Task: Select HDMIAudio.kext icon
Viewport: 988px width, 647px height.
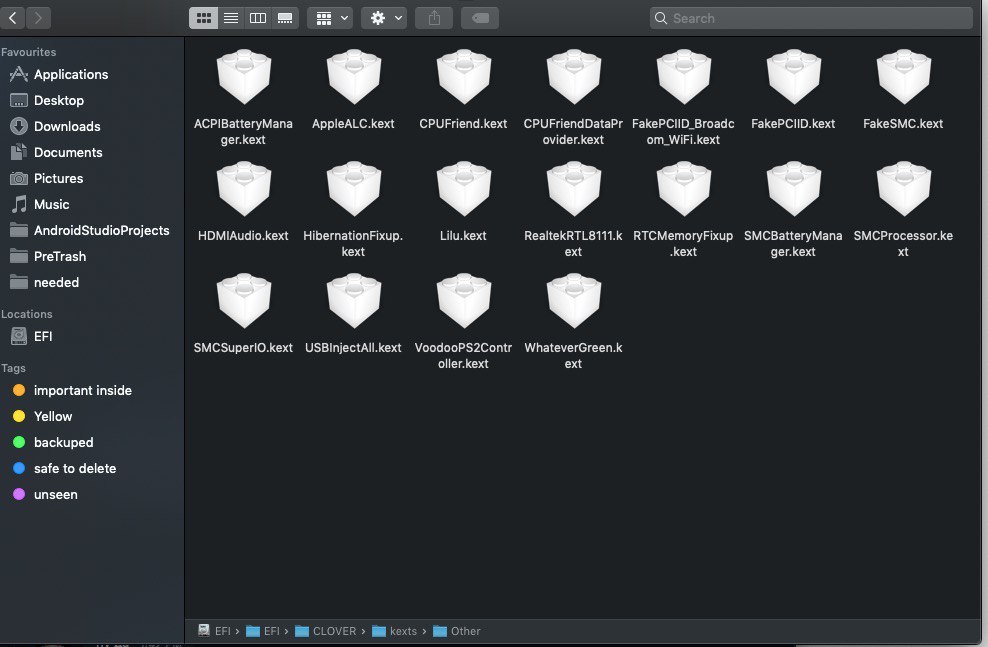Action: 243,189
